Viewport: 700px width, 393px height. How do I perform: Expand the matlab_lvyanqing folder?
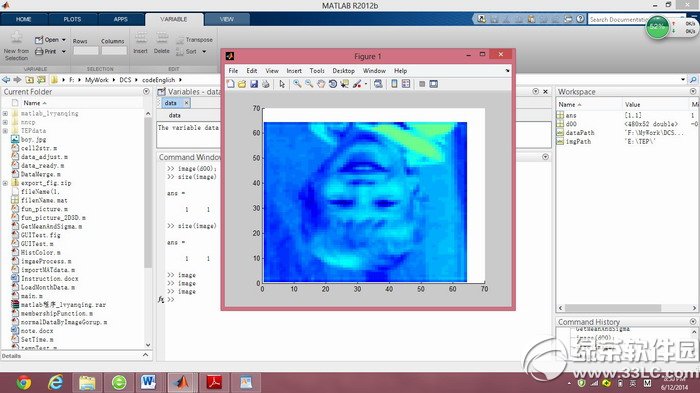[5, 113]
